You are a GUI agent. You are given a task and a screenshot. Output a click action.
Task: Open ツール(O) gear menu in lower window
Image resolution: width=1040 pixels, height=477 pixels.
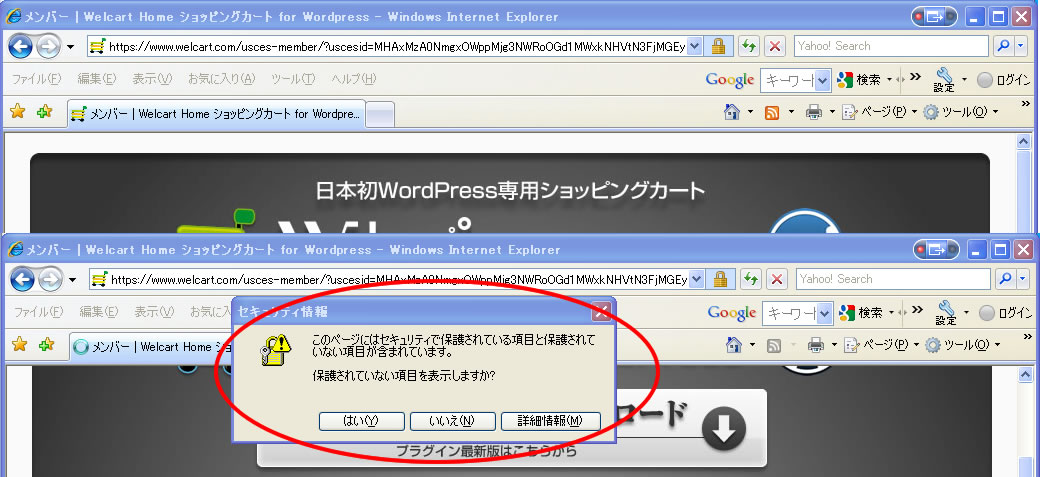pyautogui.click(x=962, y=345)
